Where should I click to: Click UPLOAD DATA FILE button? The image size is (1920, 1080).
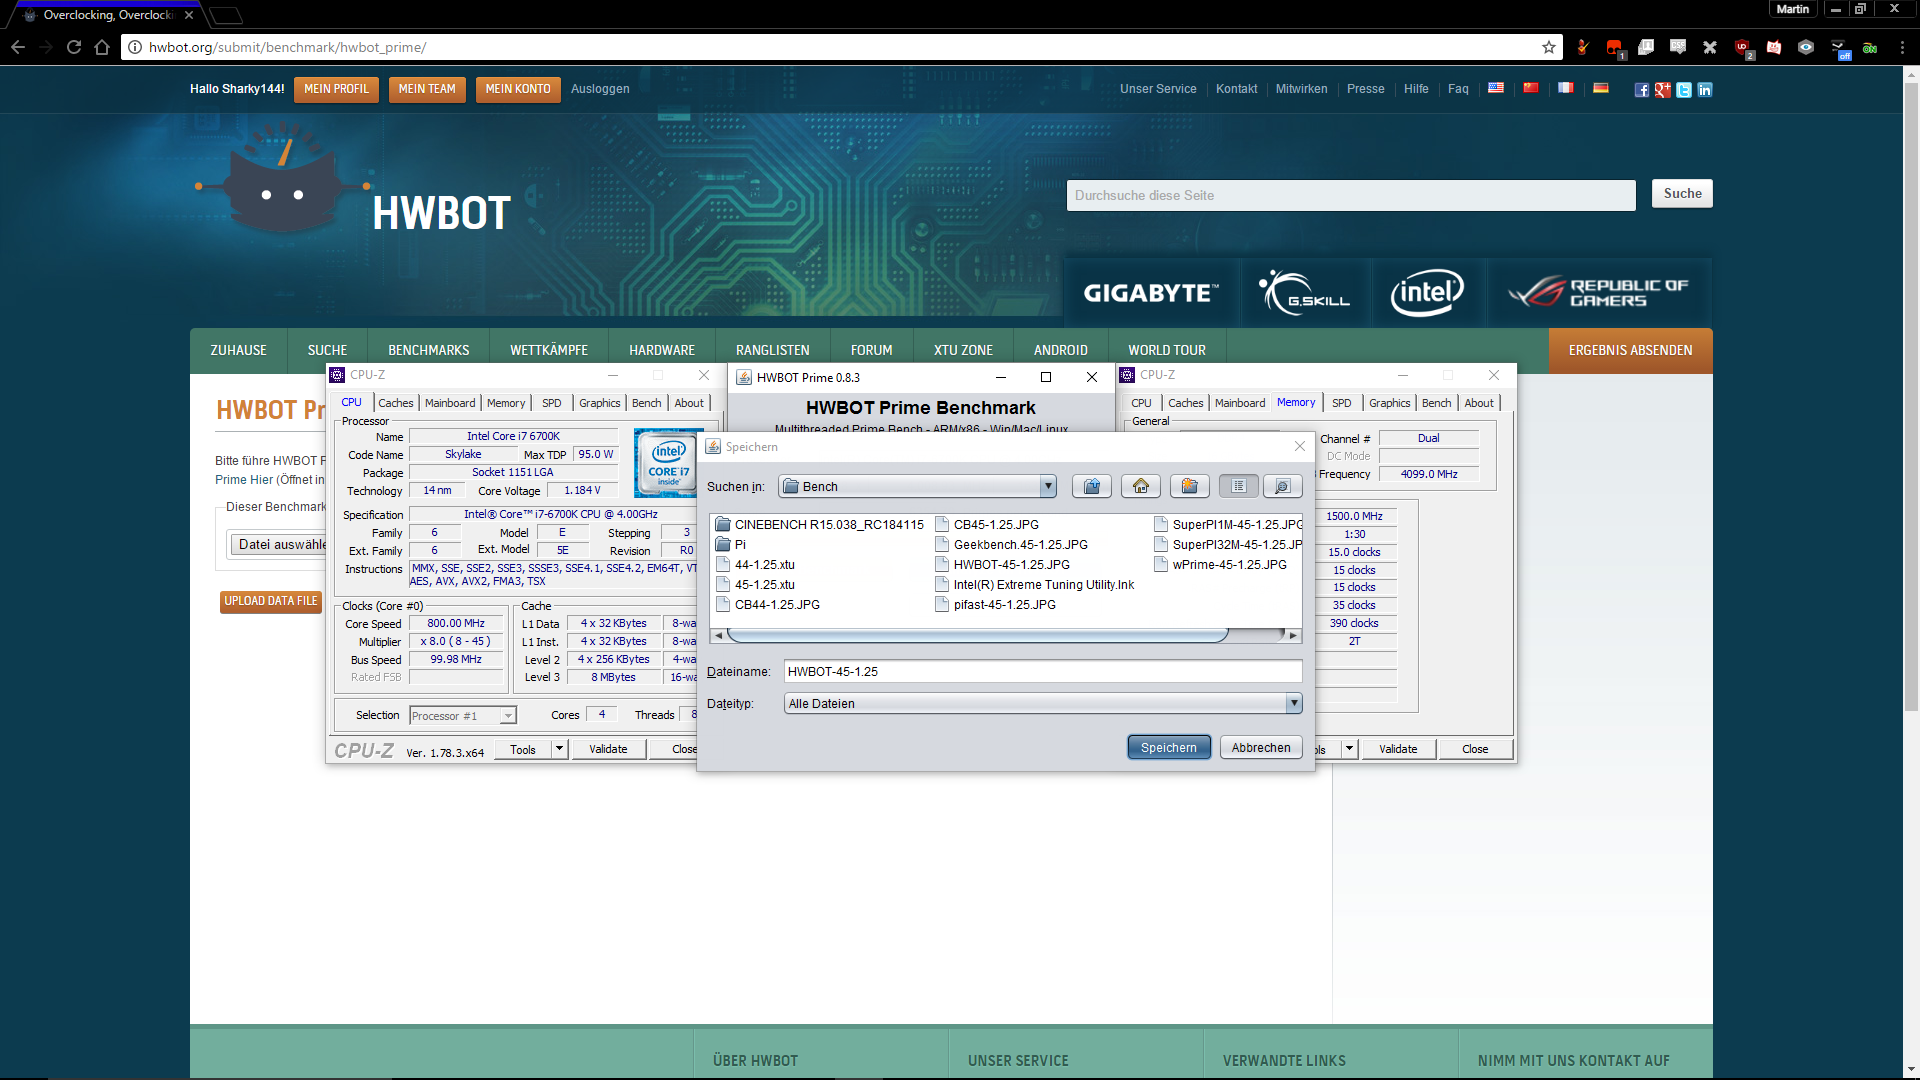tap(270, 601)
